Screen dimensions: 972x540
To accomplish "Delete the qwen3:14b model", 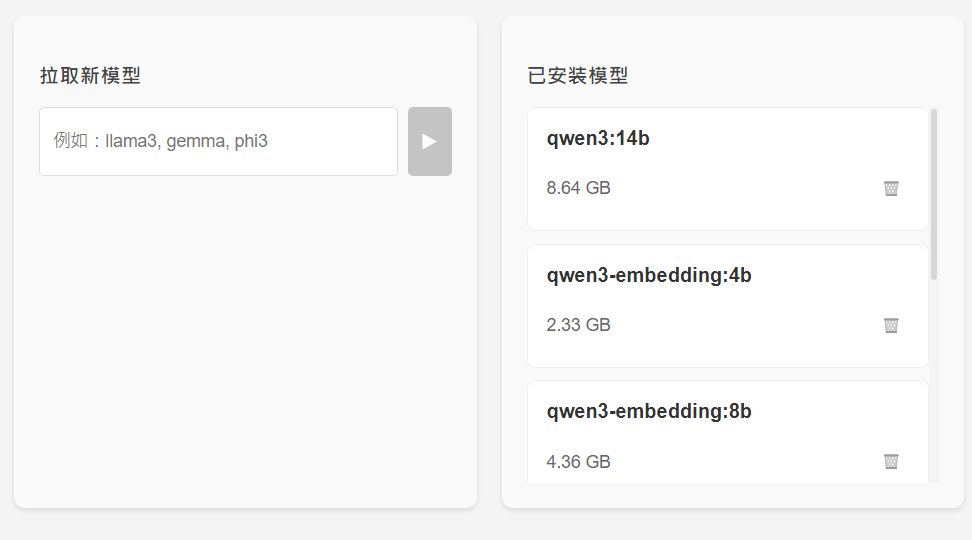I will click(x=891, y=188).
